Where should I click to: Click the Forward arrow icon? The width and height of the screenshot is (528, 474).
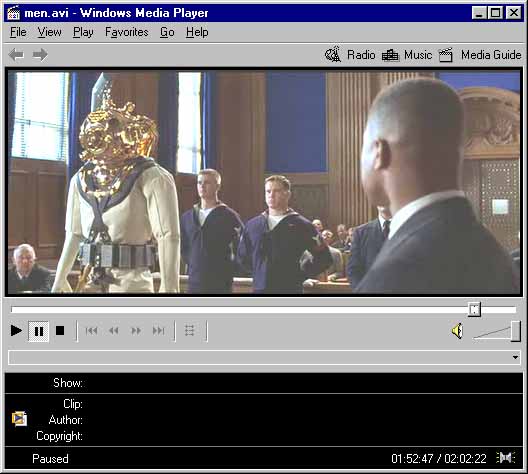40,55
